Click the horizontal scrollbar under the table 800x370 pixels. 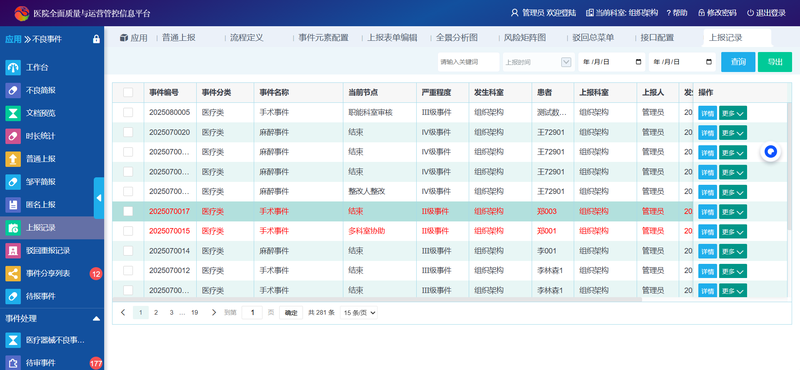377,300
